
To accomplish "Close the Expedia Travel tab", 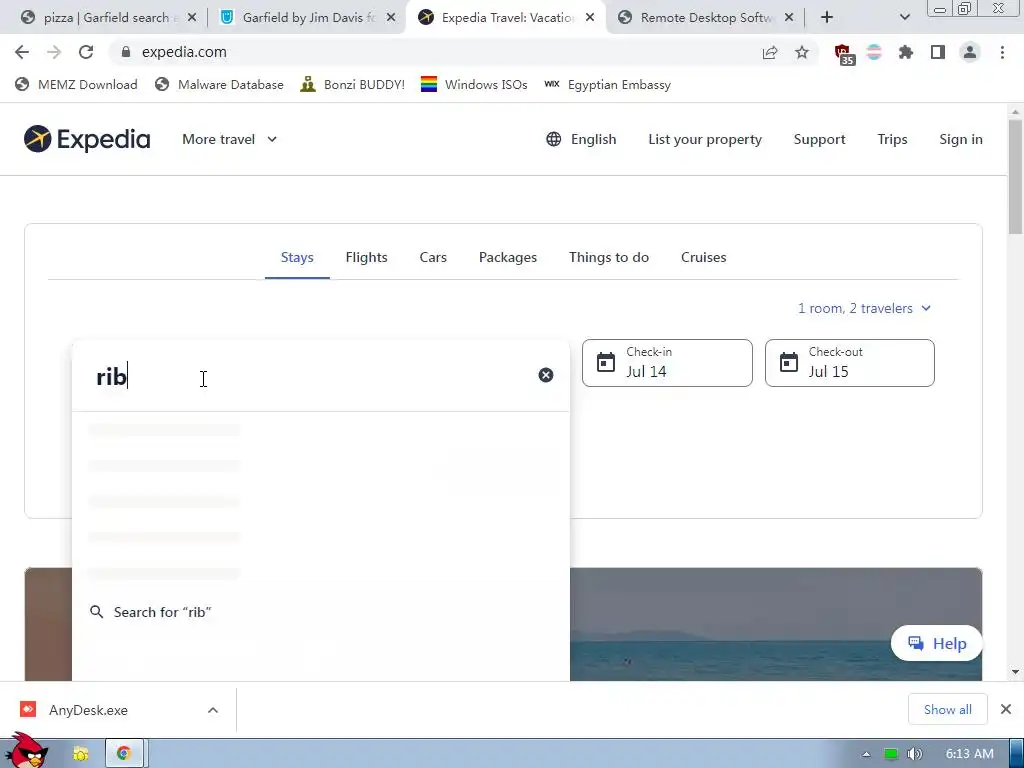I will pyautogui.click(x=590, y=18).
